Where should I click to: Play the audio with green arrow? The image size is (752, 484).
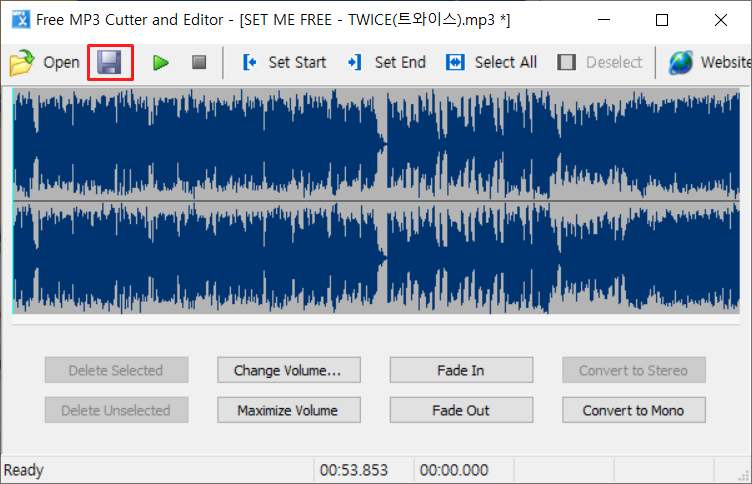pos(161,62)
